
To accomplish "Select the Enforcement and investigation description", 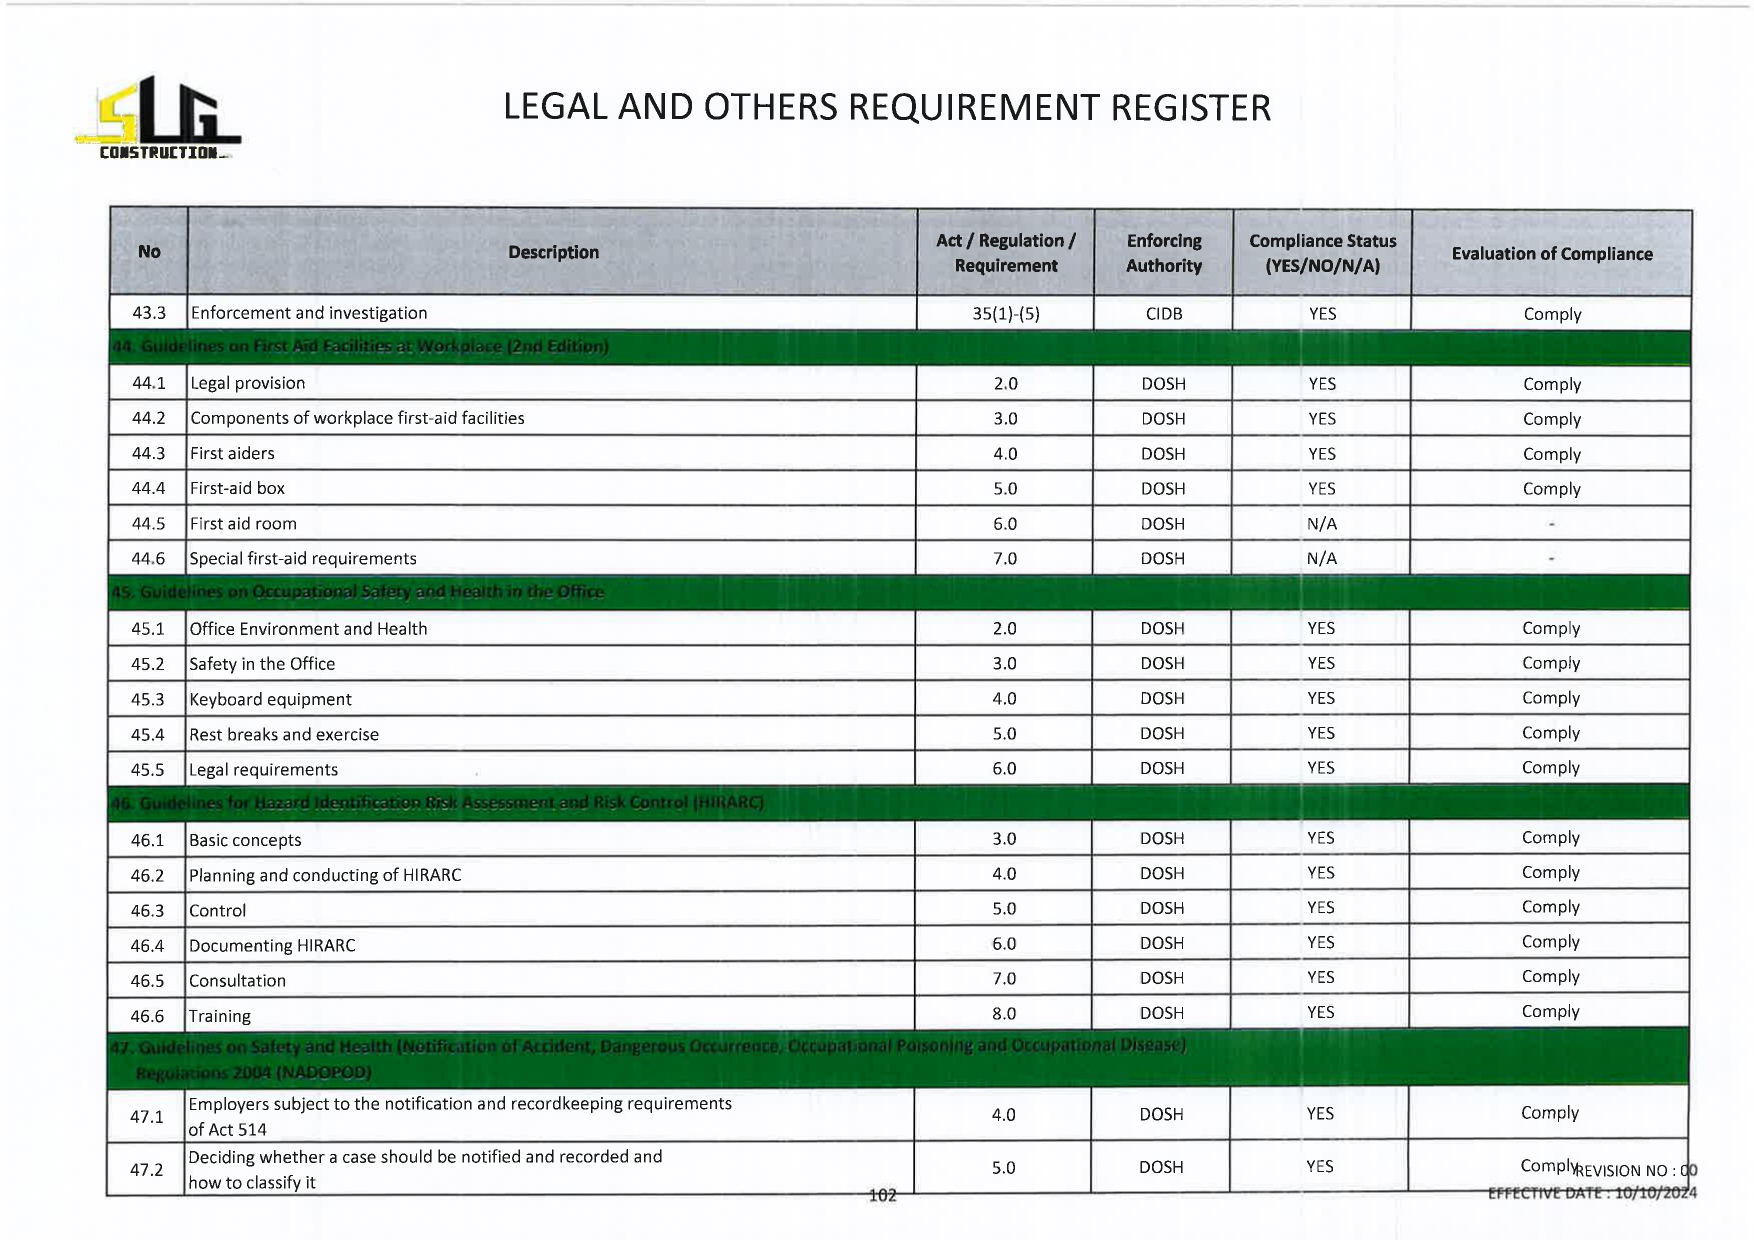I will (x=309, y=313).
